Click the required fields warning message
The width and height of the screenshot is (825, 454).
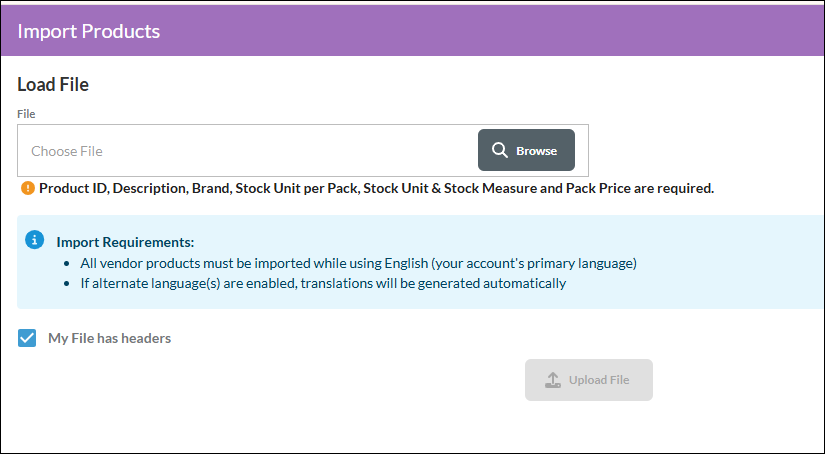tap(377, 188)
